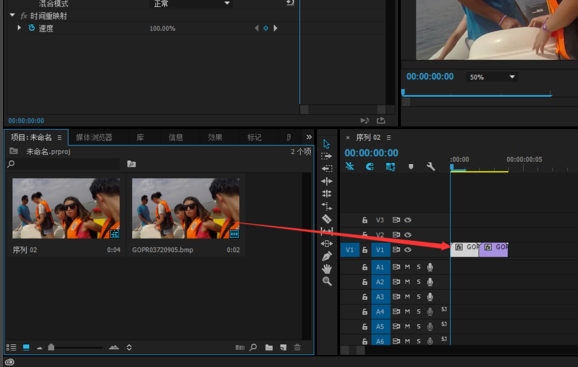Click the export frame icon in effect controls
This screenshot has width=578, height=367.
click(381, 120)
